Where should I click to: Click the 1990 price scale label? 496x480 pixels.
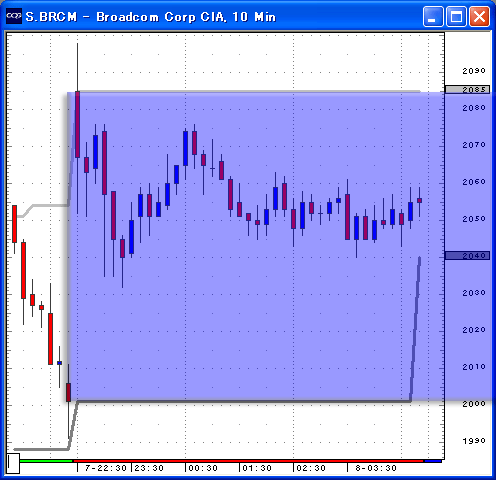[x=474, y=441]
